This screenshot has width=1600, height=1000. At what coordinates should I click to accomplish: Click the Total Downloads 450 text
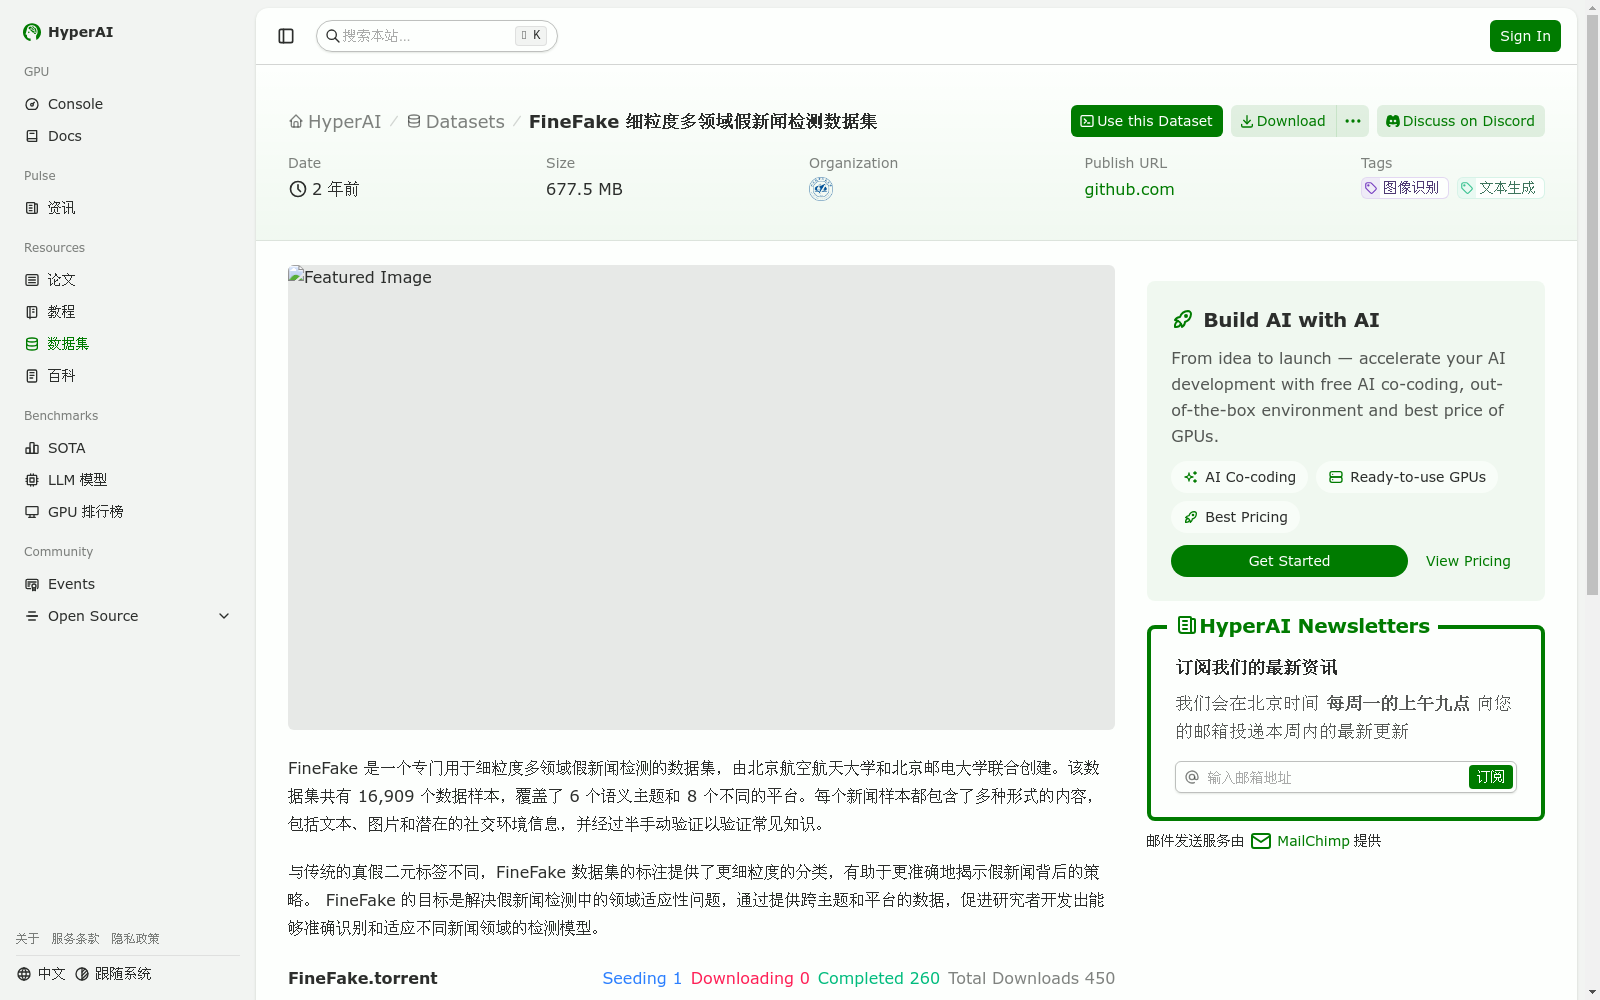1031,978
